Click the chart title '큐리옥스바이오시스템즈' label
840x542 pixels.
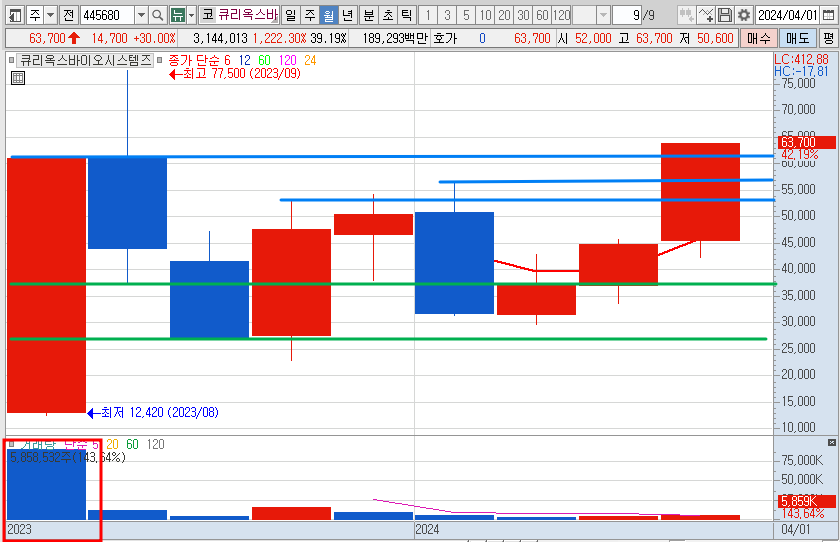tap(86, 60)
